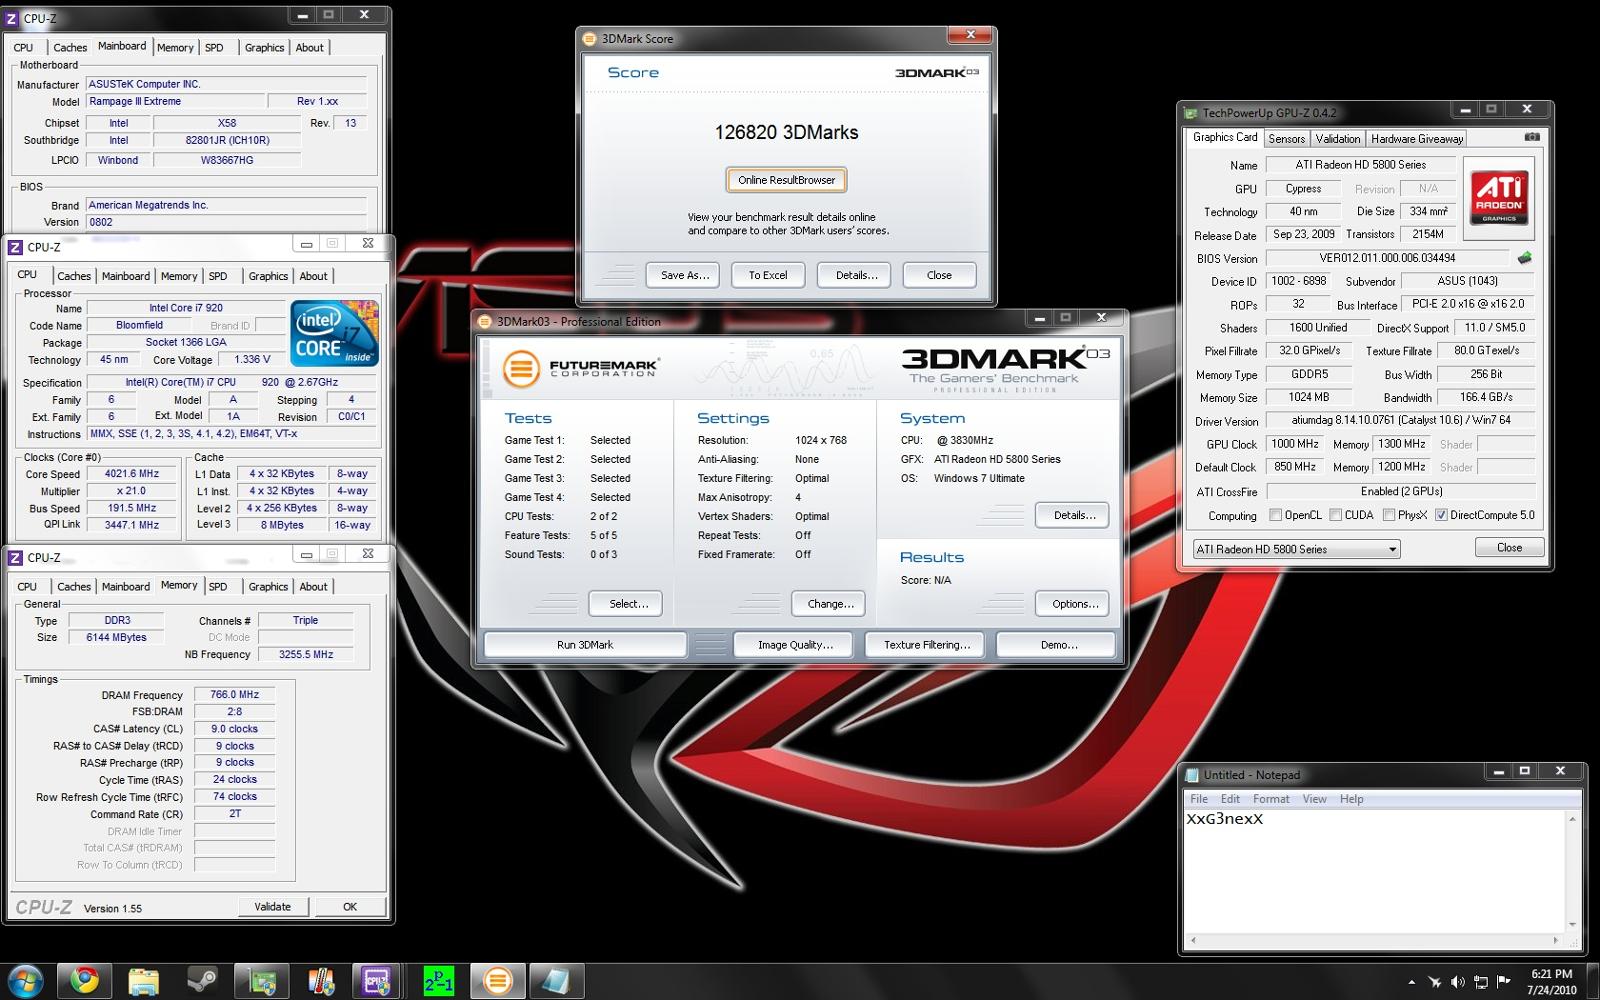Image resolution: width=1600 pixels, height=1000 pixels.
Task: Click Details... in the 3DMark Score window
Action: coord(856,275)
